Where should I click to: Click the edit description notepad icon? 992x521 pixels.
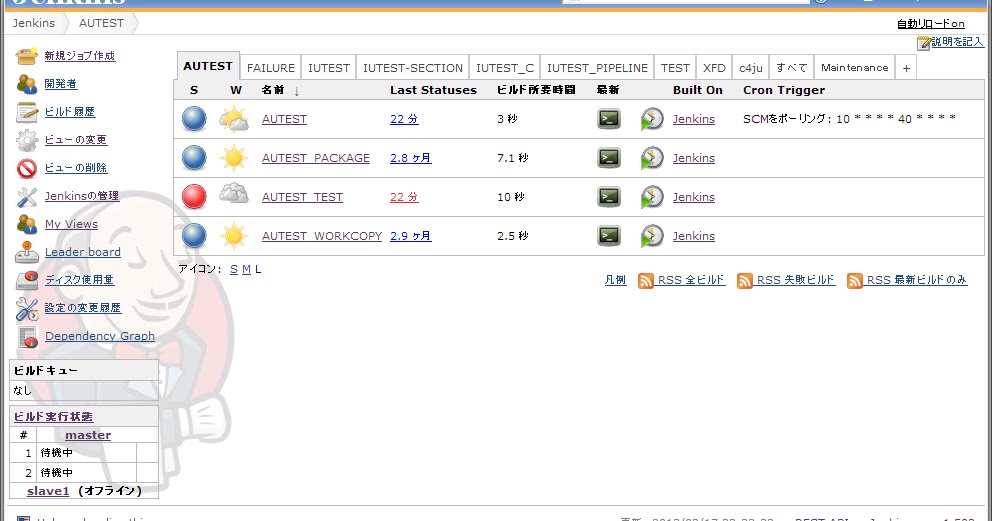(924, 43)
